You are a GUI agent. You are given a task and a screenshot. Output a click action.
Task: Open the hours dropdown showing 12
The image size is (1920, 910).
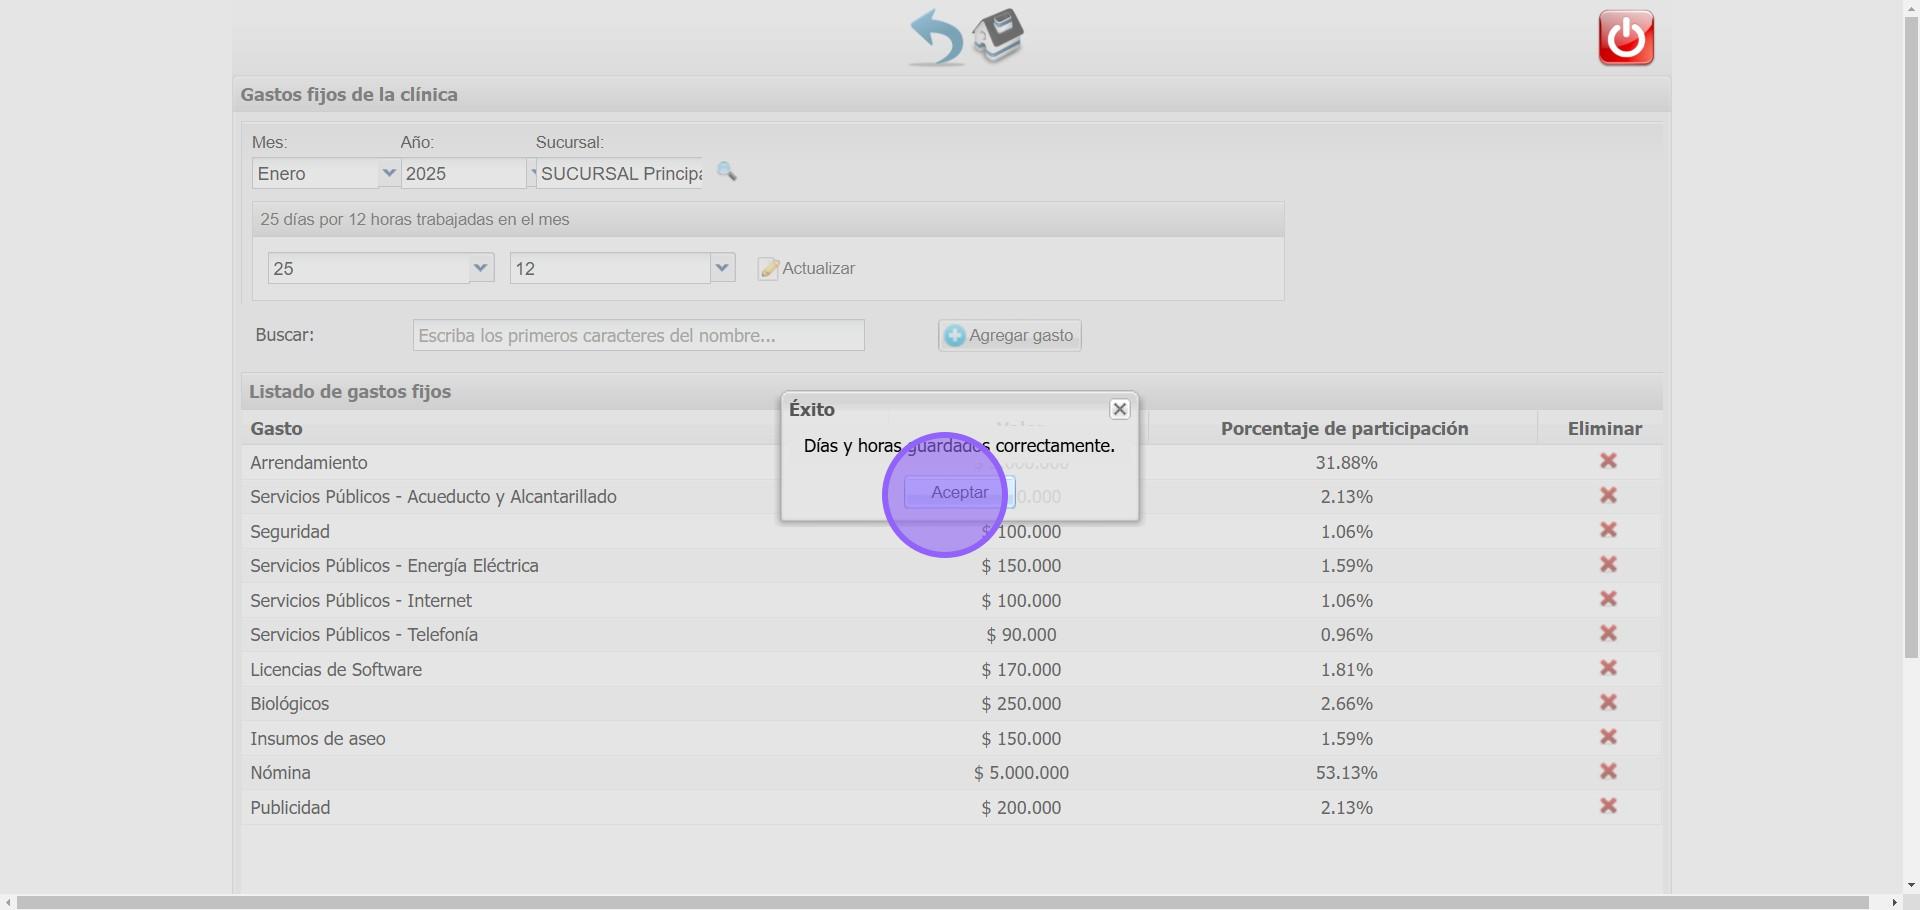click(x=722, y=268)
